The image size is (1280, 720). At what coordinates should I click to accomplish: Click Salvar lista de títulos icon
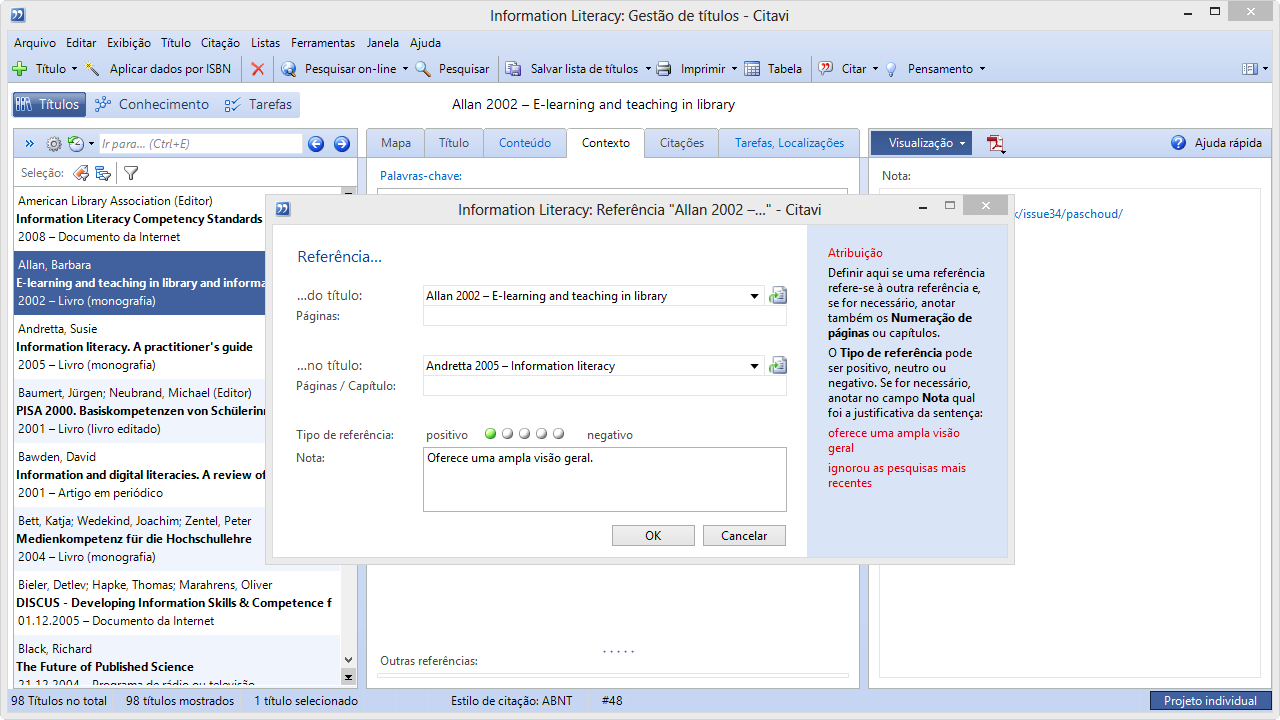513,69
